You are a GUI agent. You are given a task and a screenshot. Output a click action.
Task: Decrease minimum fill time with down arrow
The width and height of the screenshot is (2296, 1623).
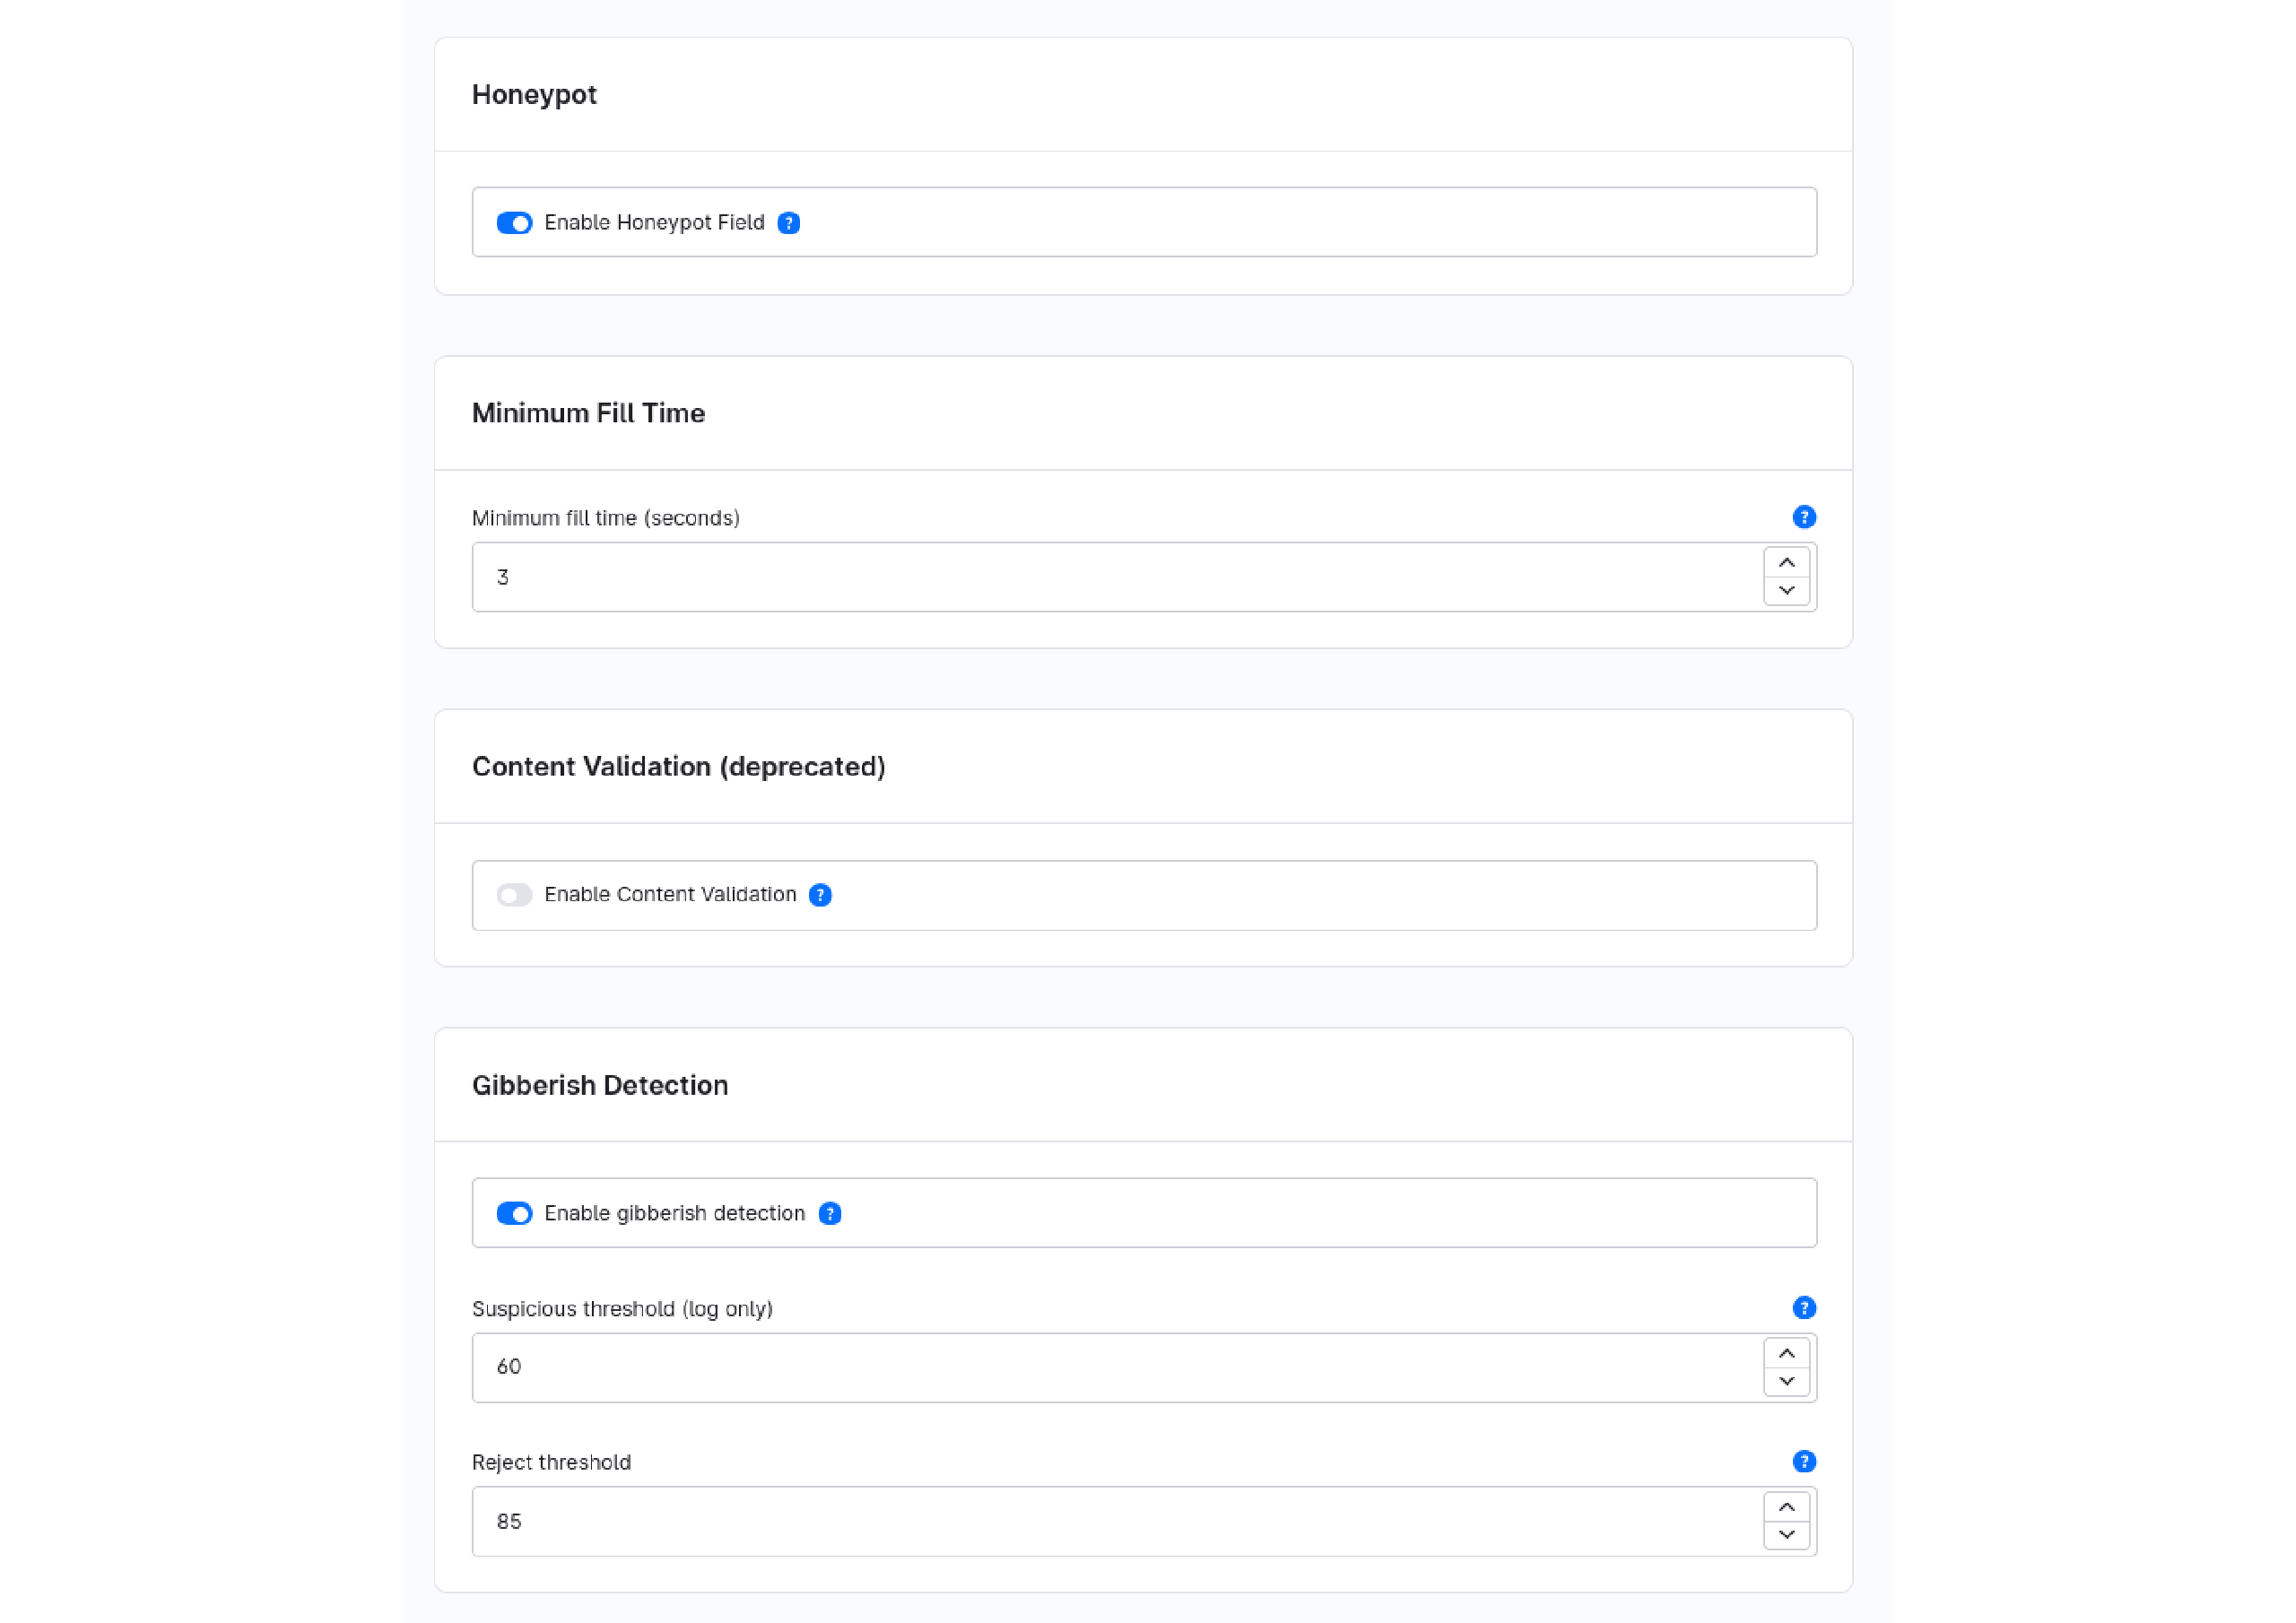[x=1786, y=591]
